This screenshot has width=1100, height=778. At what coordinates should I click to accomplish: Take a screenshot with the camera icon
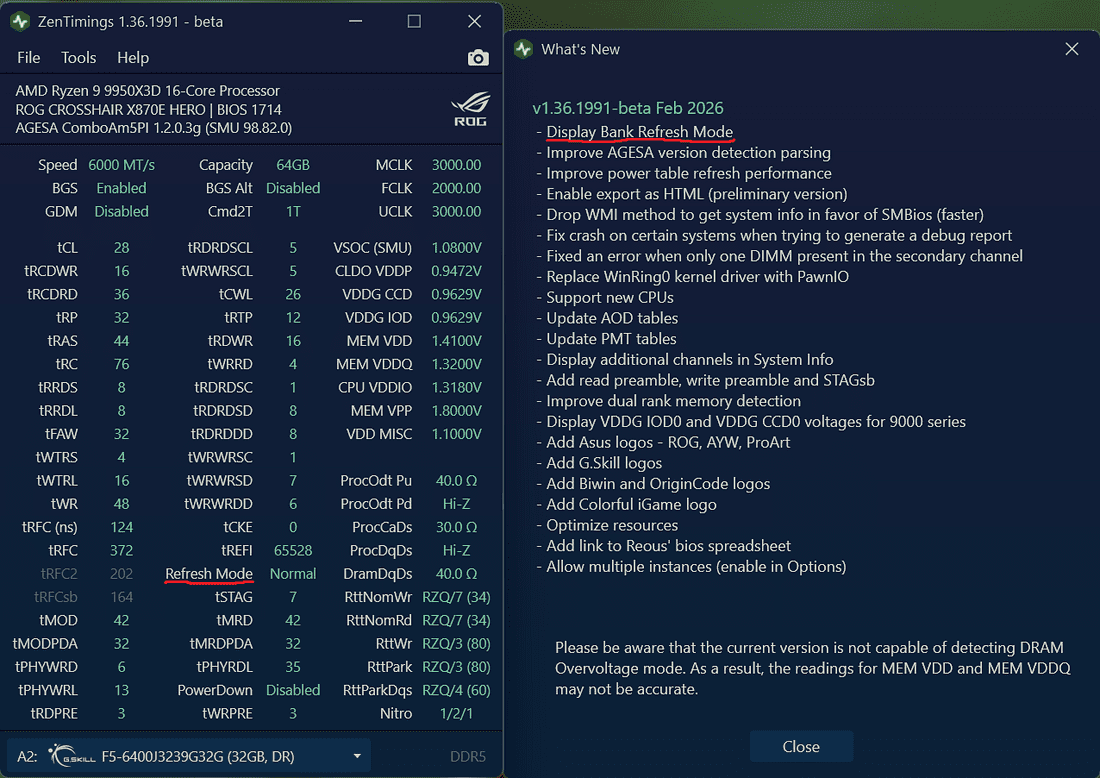[x=478, y=58]
